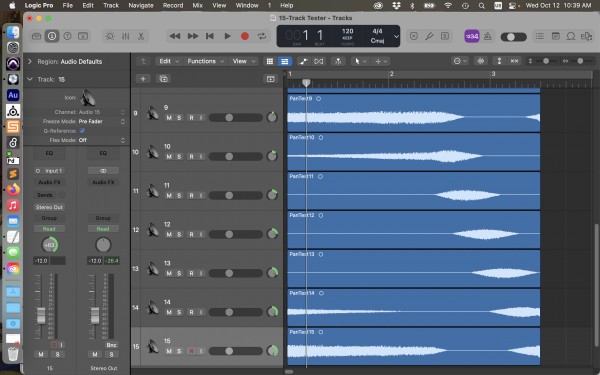The height and width of the screenshot is (375, 600).
Task: Open Smart Controls button
Action: coord(110,36)
